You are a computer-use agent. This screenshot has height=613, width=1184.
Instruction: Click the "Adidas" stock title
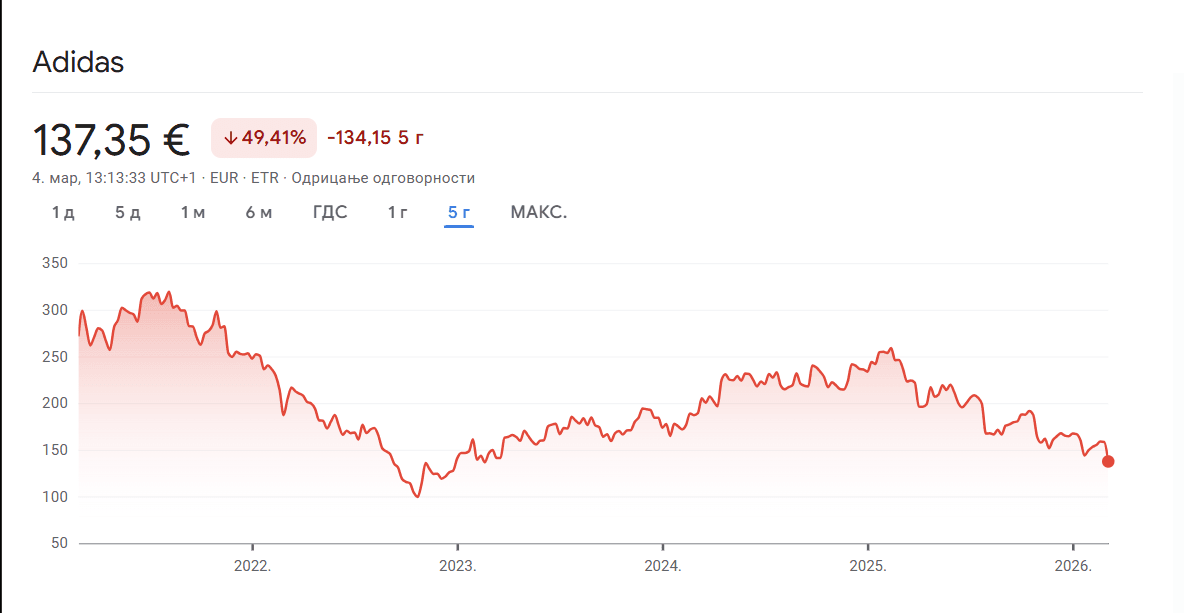tap(78, 62)
